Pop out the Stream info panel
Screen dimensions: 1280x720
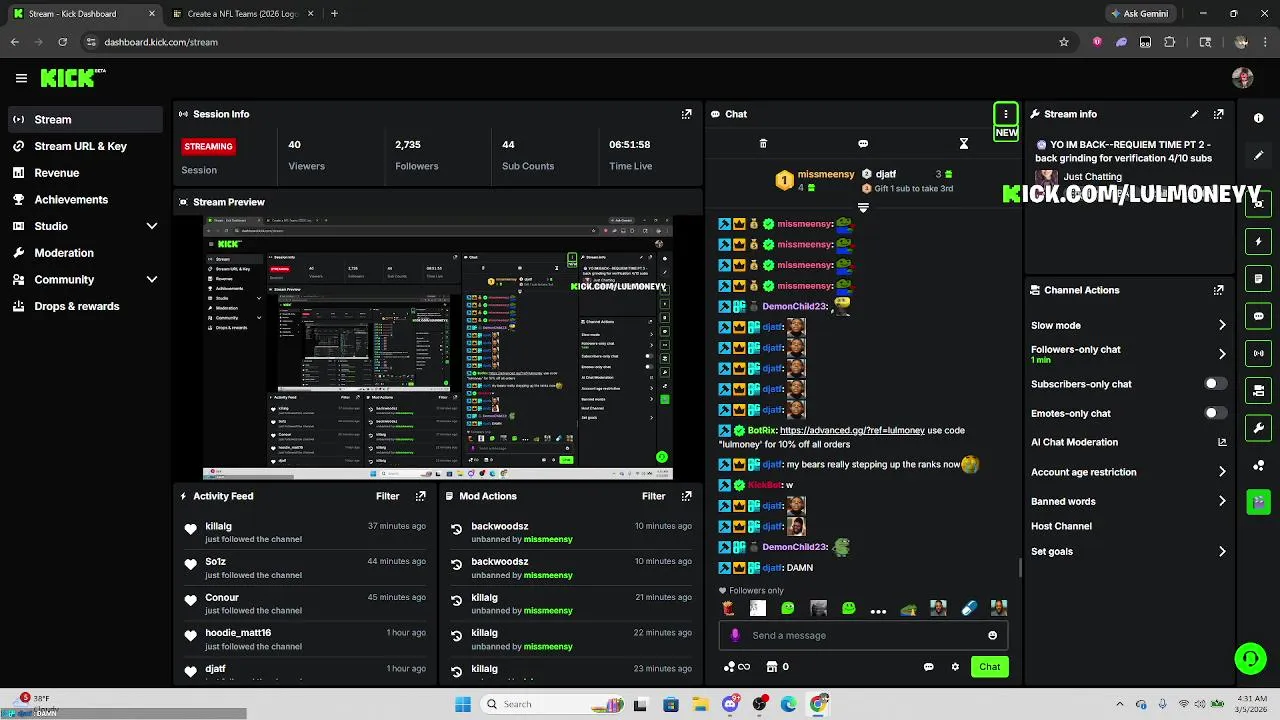1218,114
